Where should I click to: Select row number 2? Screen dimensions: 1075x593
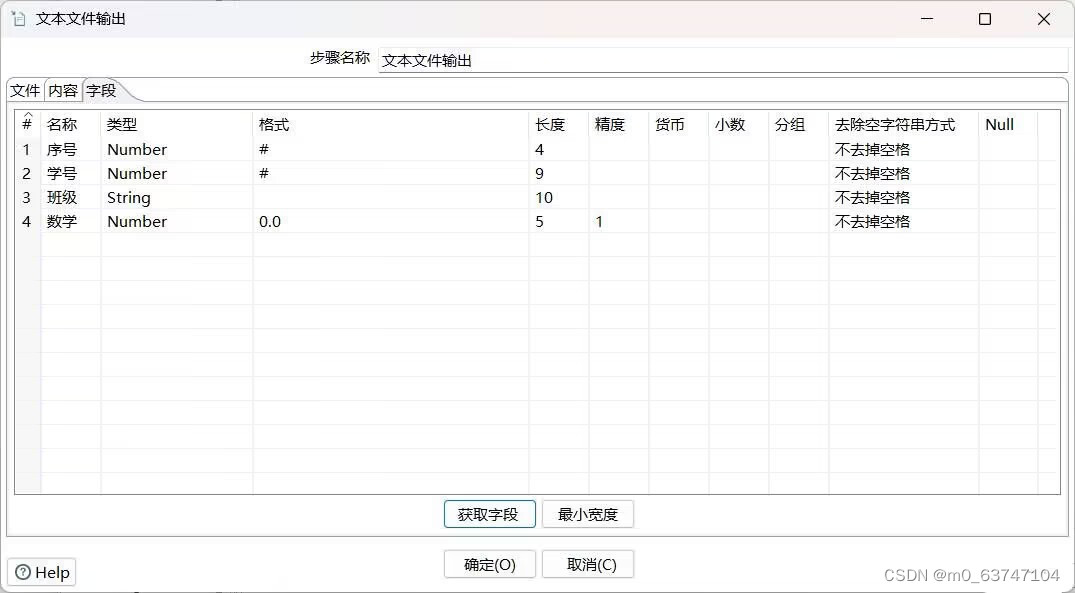[x=27, y=173]
